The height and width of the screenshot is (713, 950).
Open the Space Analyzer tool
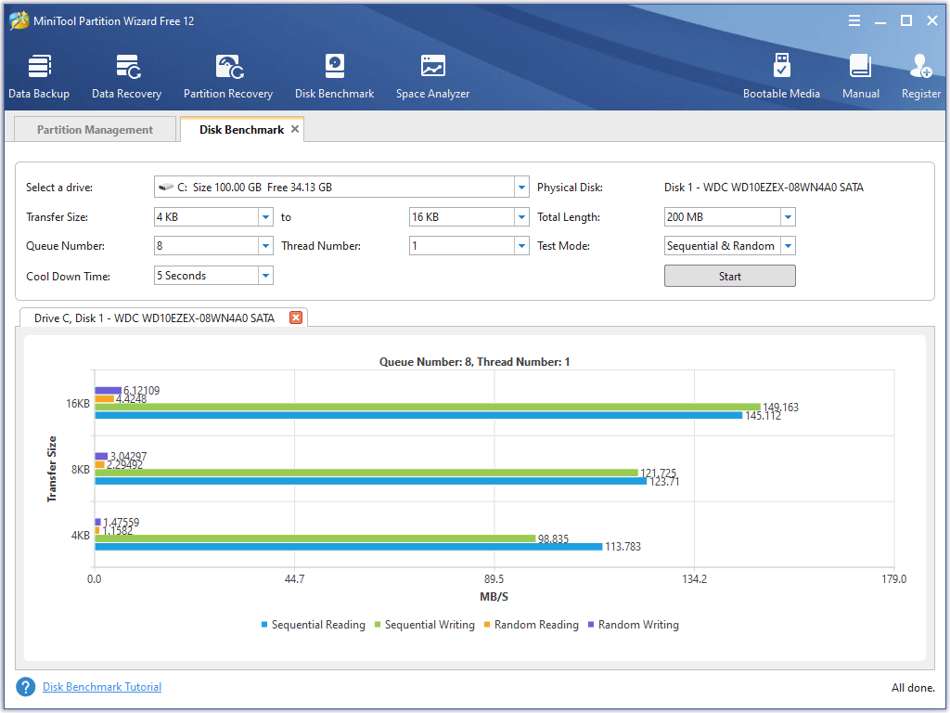coord(433,76)
